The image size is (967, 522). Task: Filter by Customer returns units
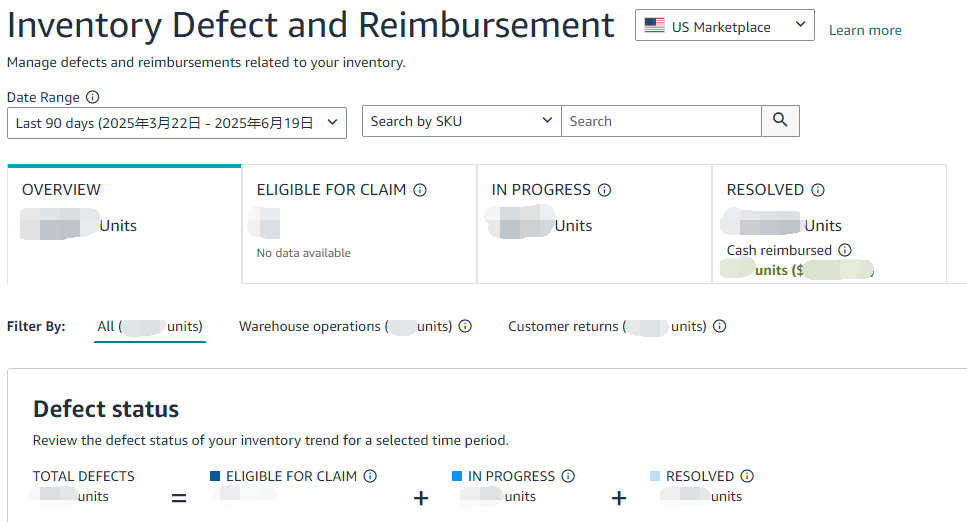click(606, 326)
